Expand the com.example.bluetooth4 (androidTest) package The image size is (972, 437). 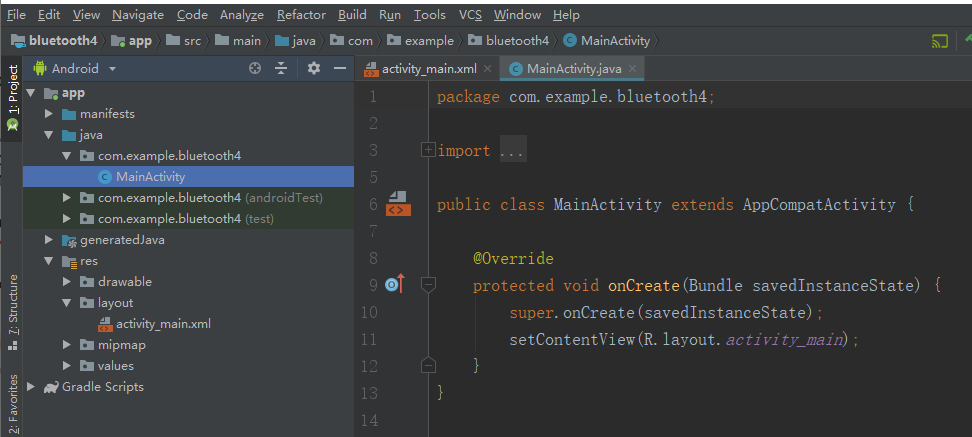click(x=67, y=198)
